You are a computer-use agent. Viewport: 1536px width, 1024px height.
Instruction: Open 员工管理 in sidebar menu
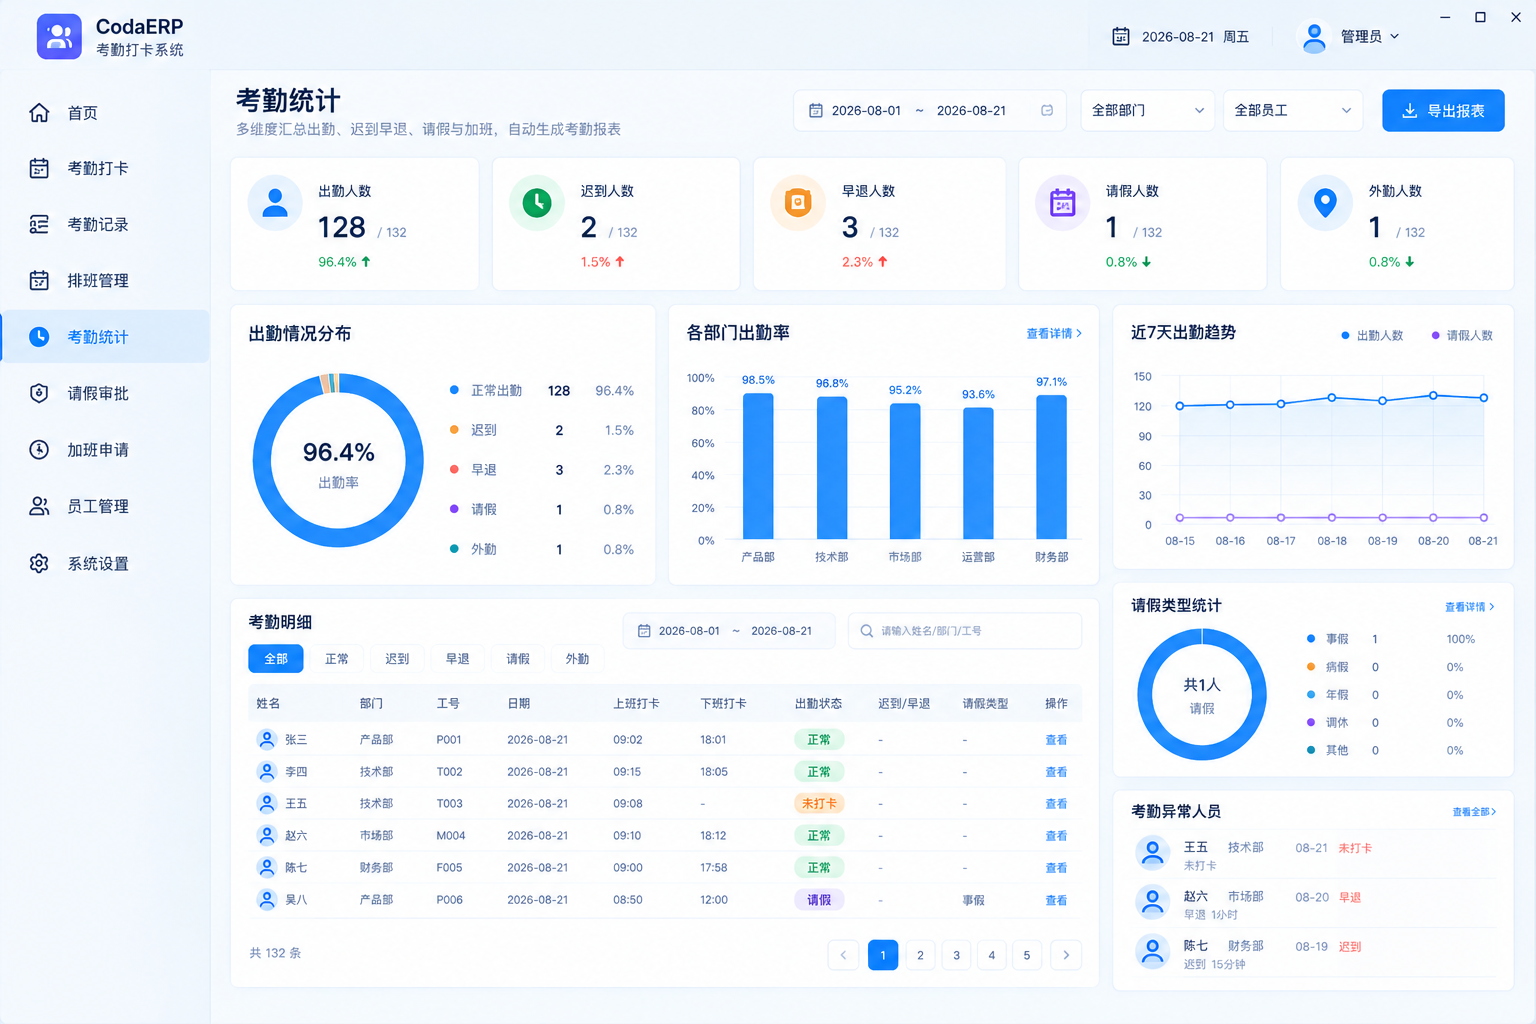click(105, 506)
